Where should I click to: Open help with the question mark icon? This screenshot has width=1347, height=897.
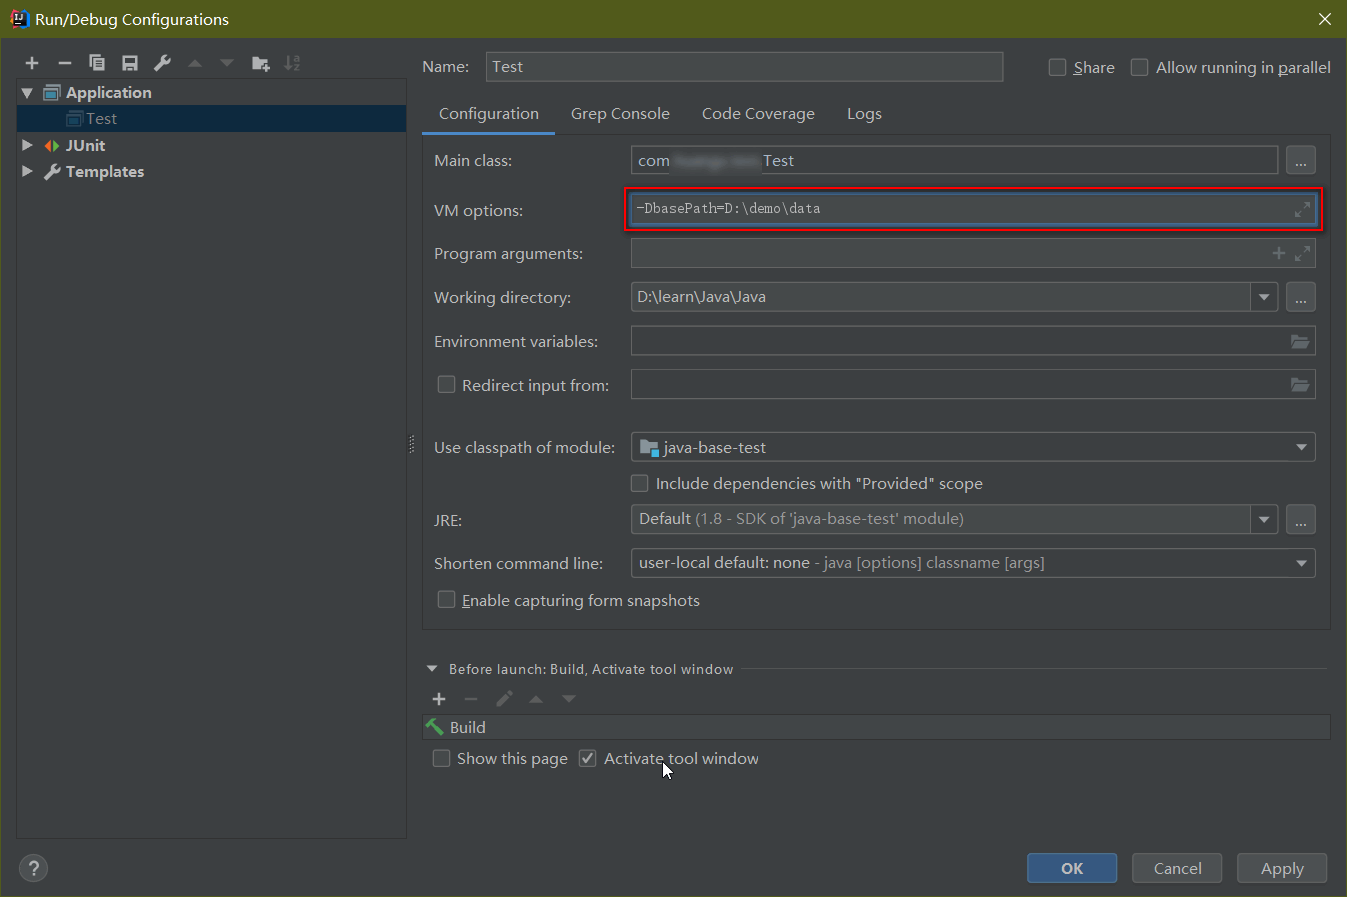[33, 868]
